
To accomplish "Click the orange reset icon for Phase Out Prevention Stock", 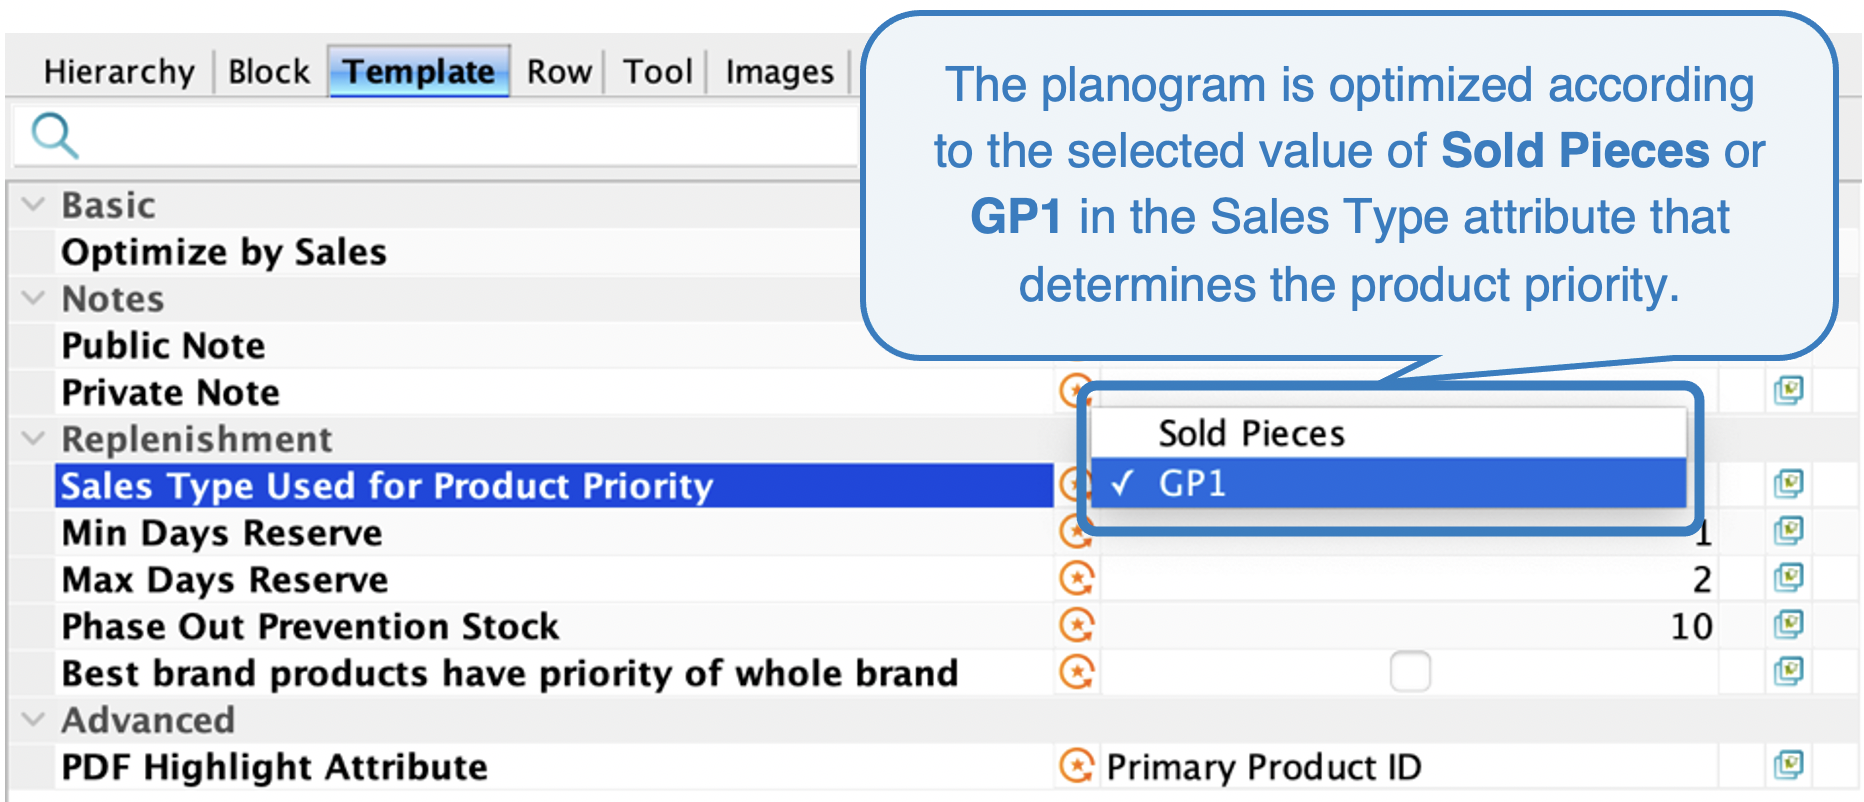I will 1077,626.
